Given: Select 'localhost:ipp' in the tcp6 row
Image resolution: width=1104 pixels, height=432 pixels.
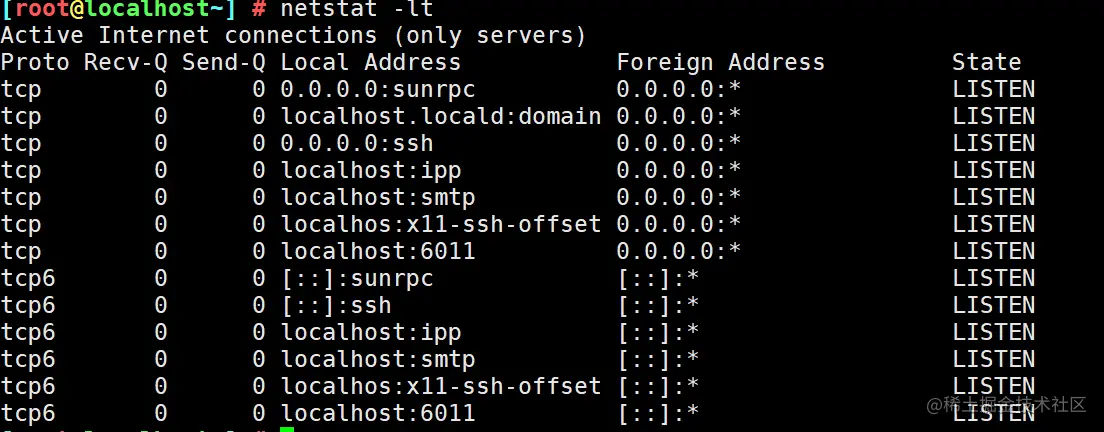Looking at the screenshot, I should [371, 332].
